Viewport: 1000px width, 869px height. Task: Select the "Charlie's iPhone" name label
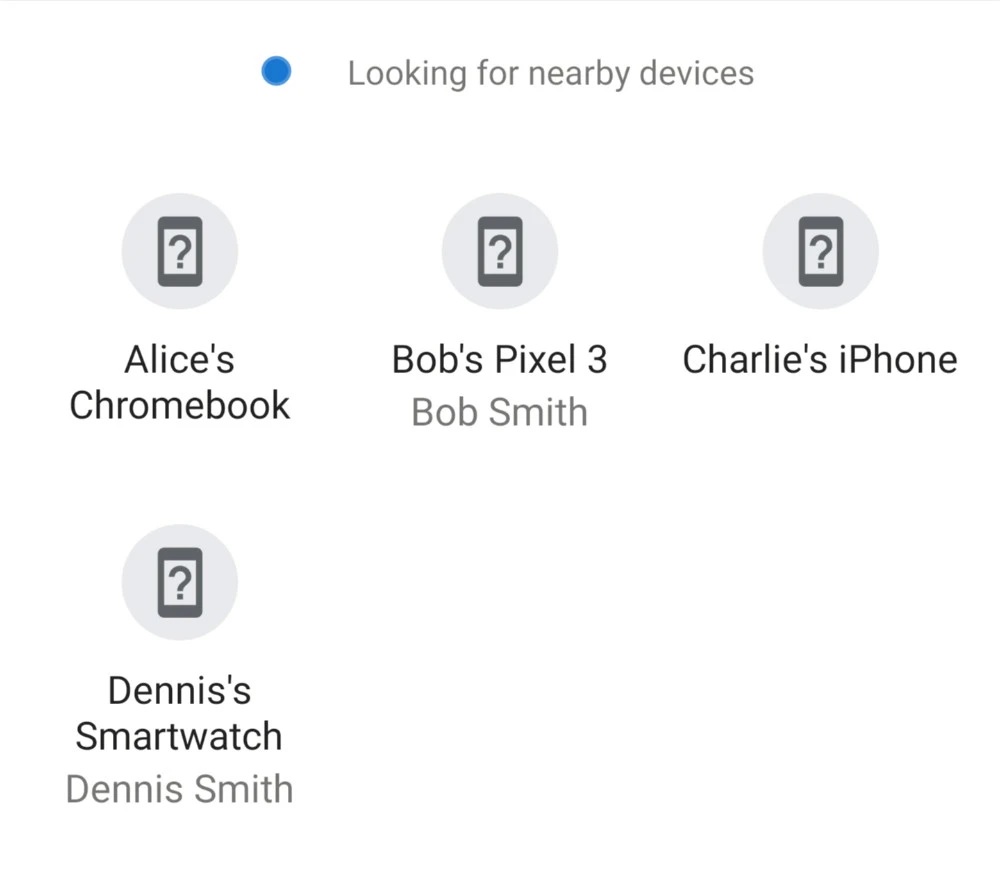820,359
